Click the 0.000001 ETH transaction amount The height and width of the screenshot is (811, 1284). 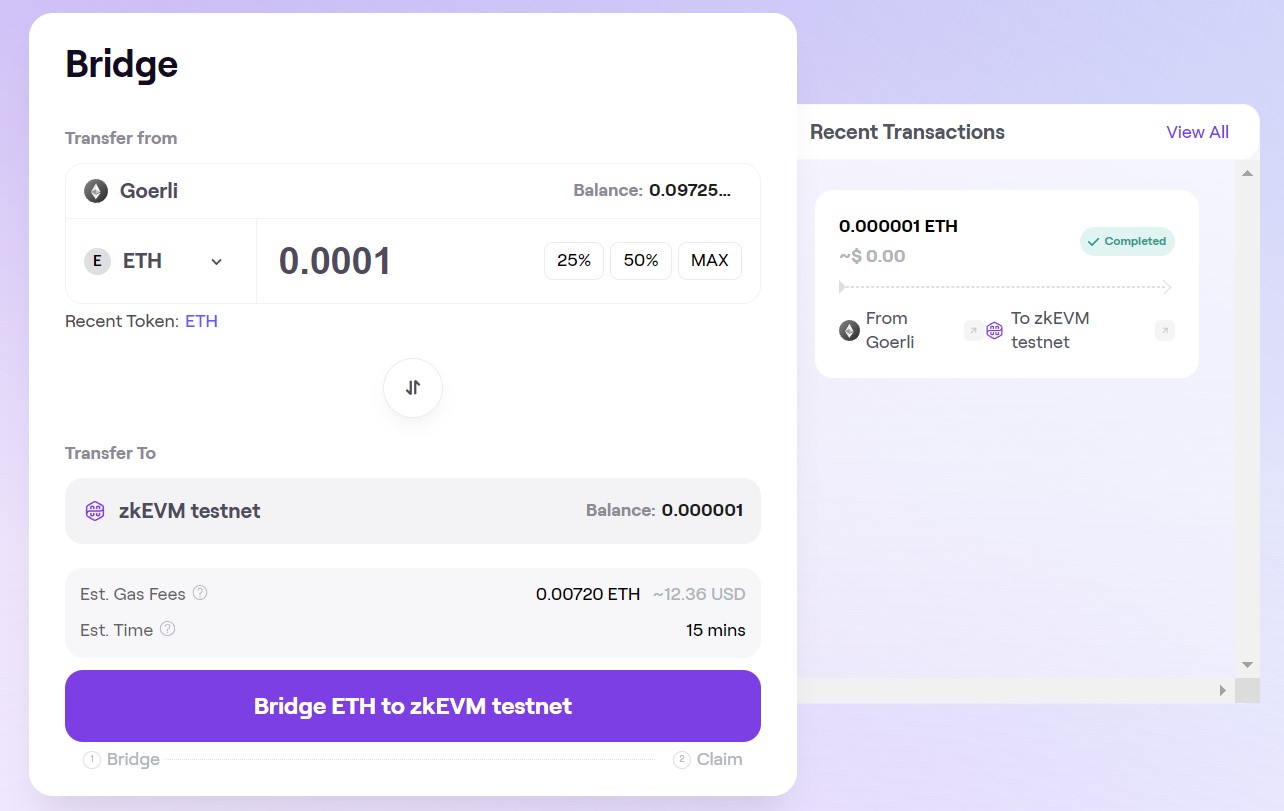(x=898, y=226)
